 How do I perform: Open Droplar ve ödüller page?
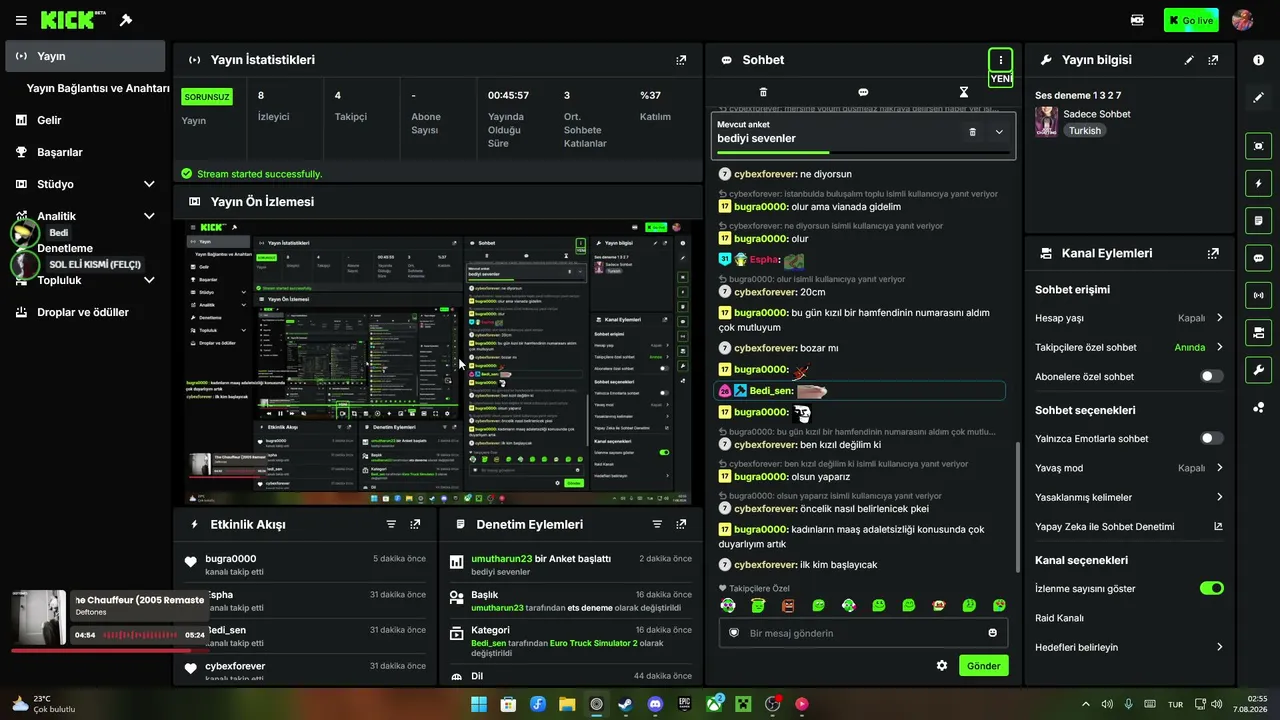pos(85,312)
